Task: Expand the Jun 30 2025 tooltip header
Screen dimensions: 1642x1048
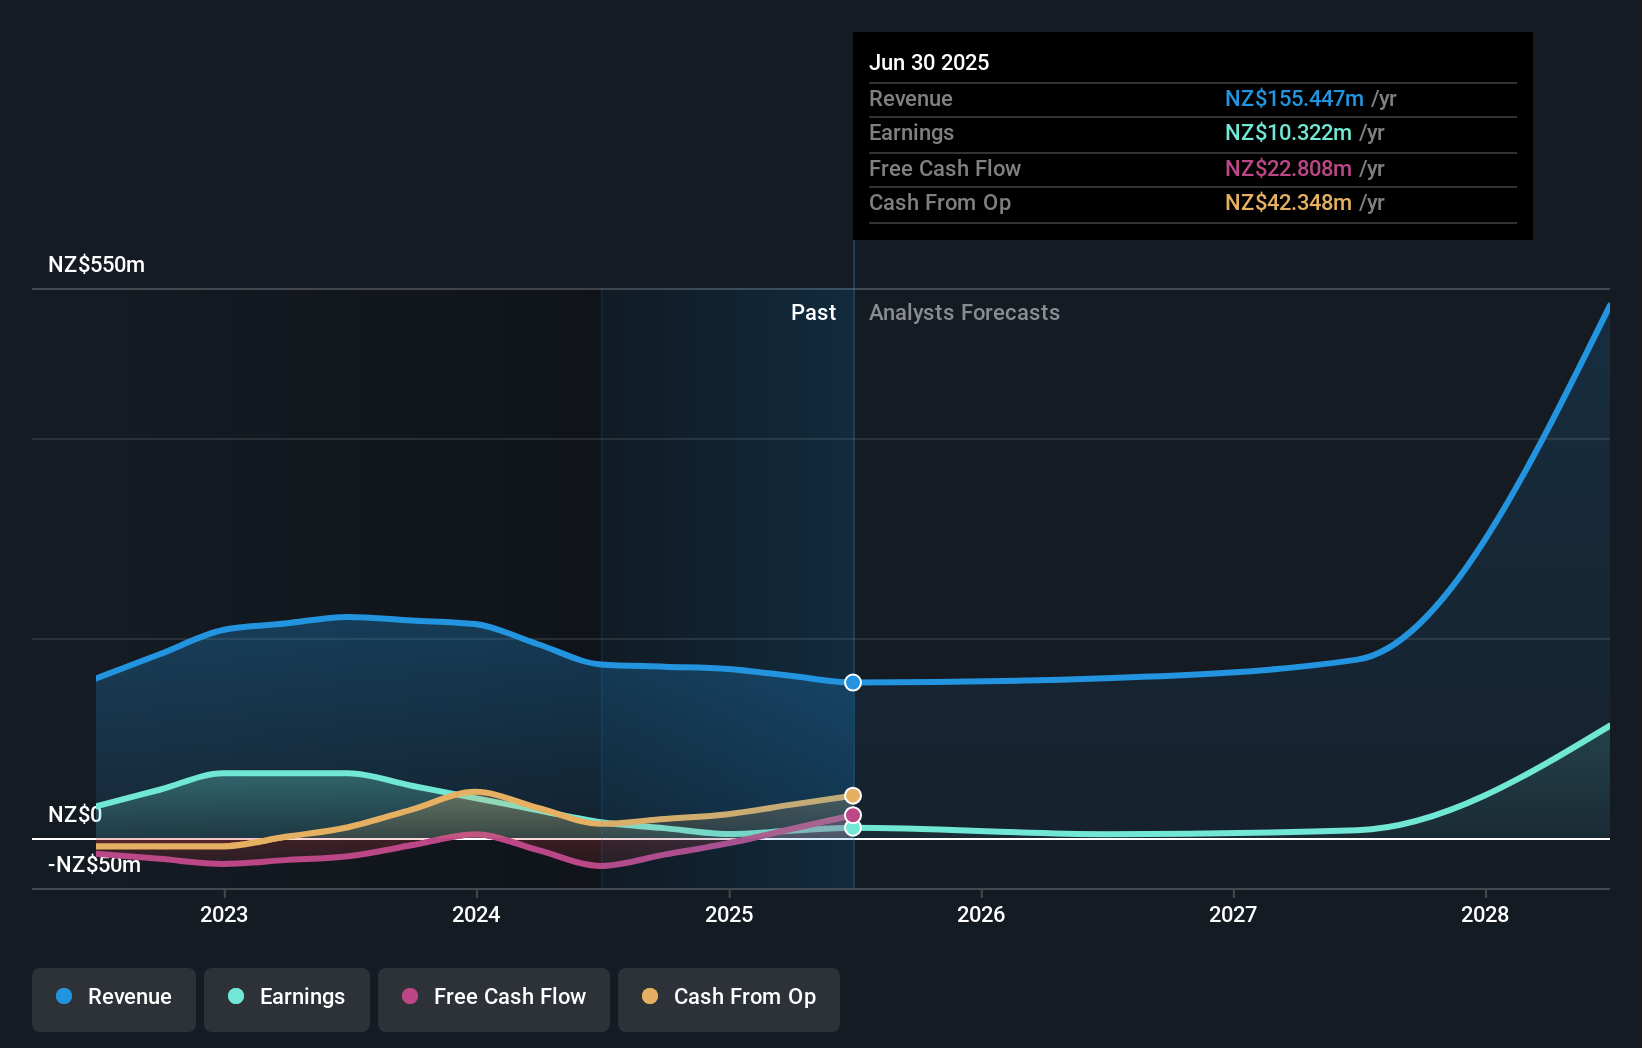Action: click(929, 62)
